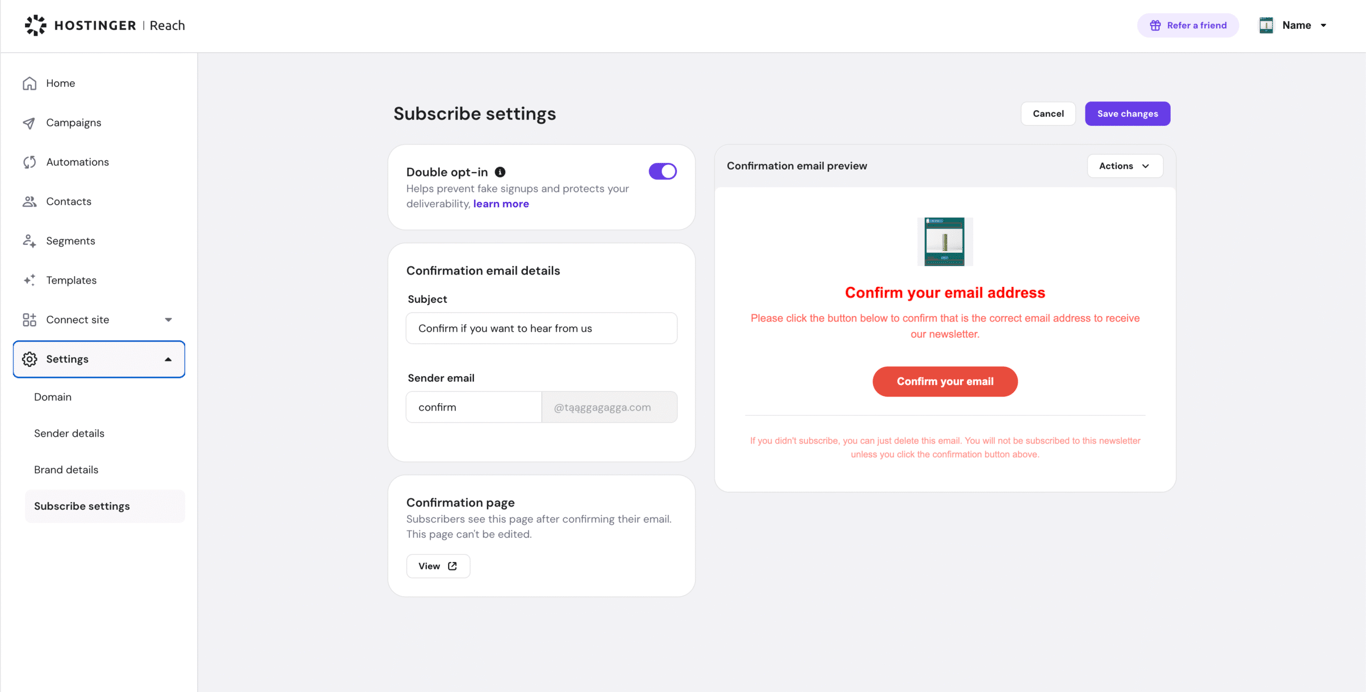The height and width of the screenshot is (692, 1366).
Task: Click the Save changes button
Action: (1127, 113)
